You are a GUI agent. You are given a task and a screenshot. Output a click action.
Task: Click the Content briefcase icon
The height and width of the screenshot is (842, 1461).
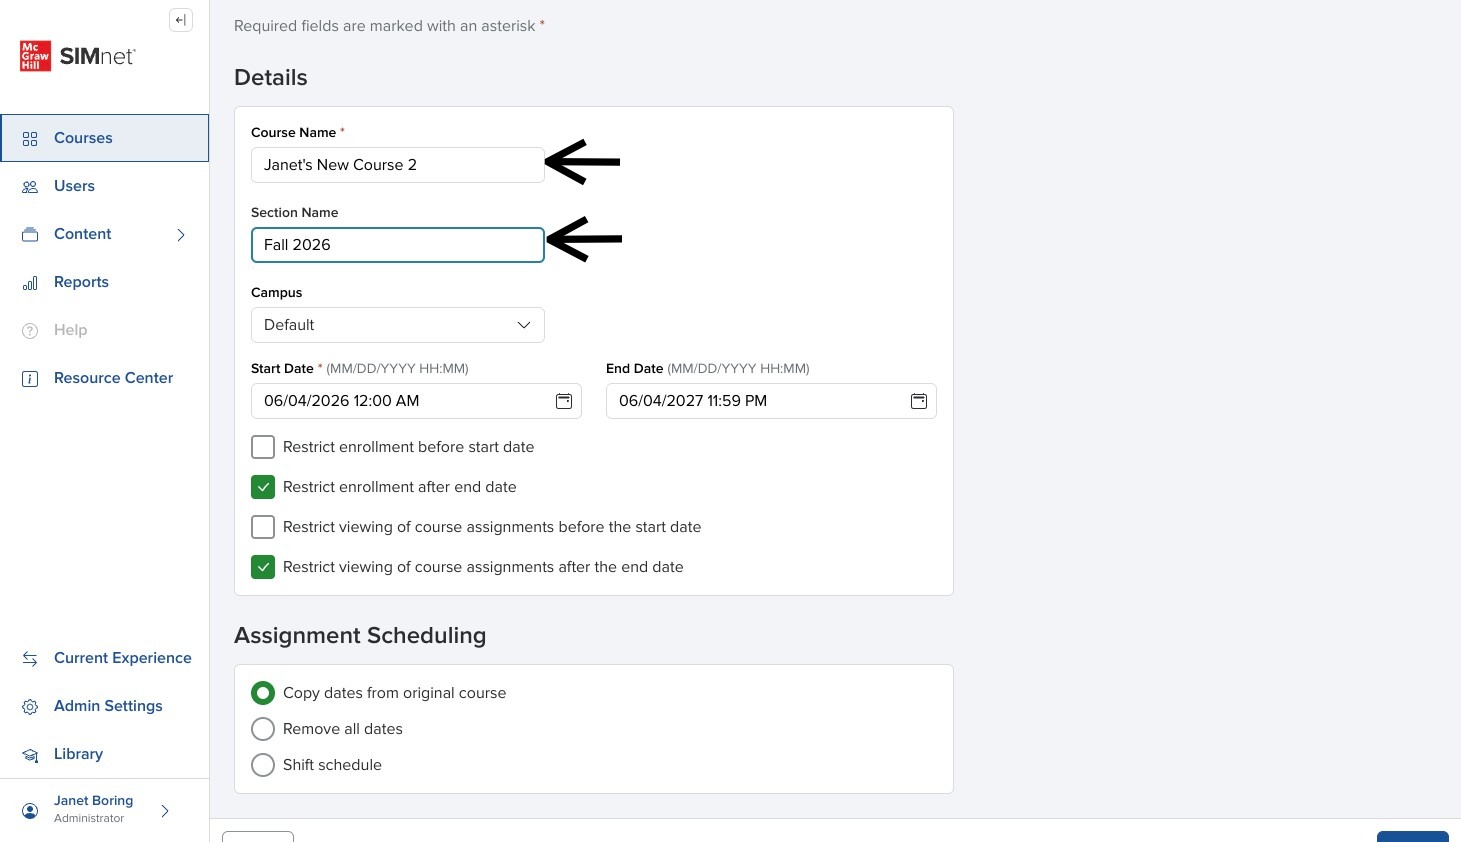[30, 235]
